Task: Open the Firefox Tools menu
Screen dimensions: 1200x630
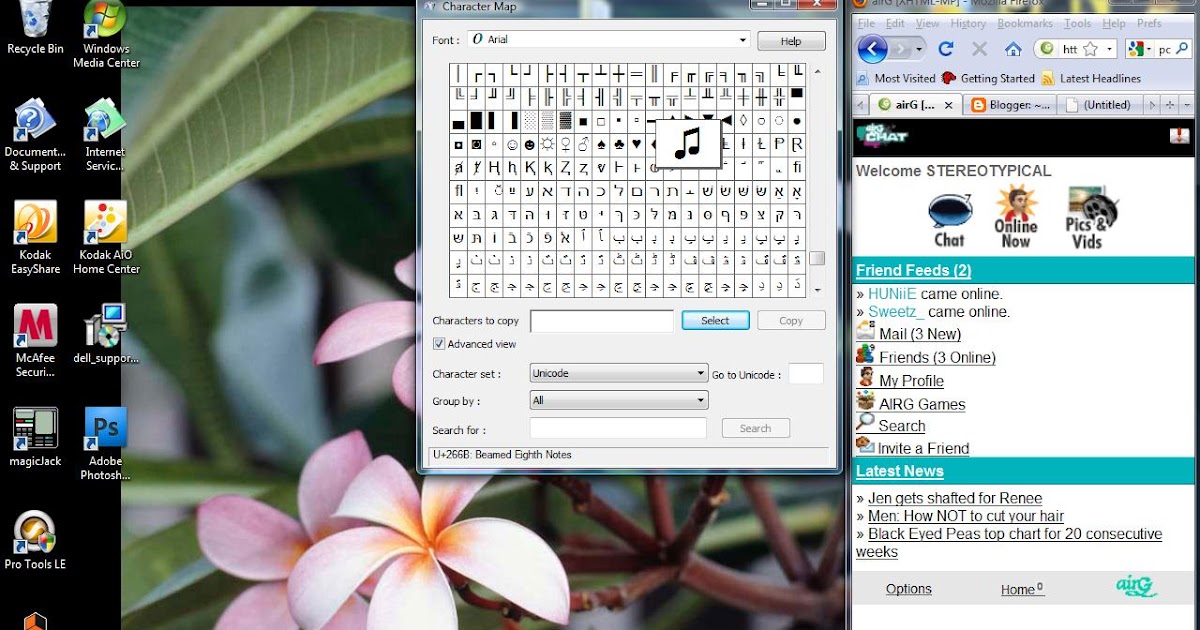Action: pyautogui.click(x=1078, y=24)
